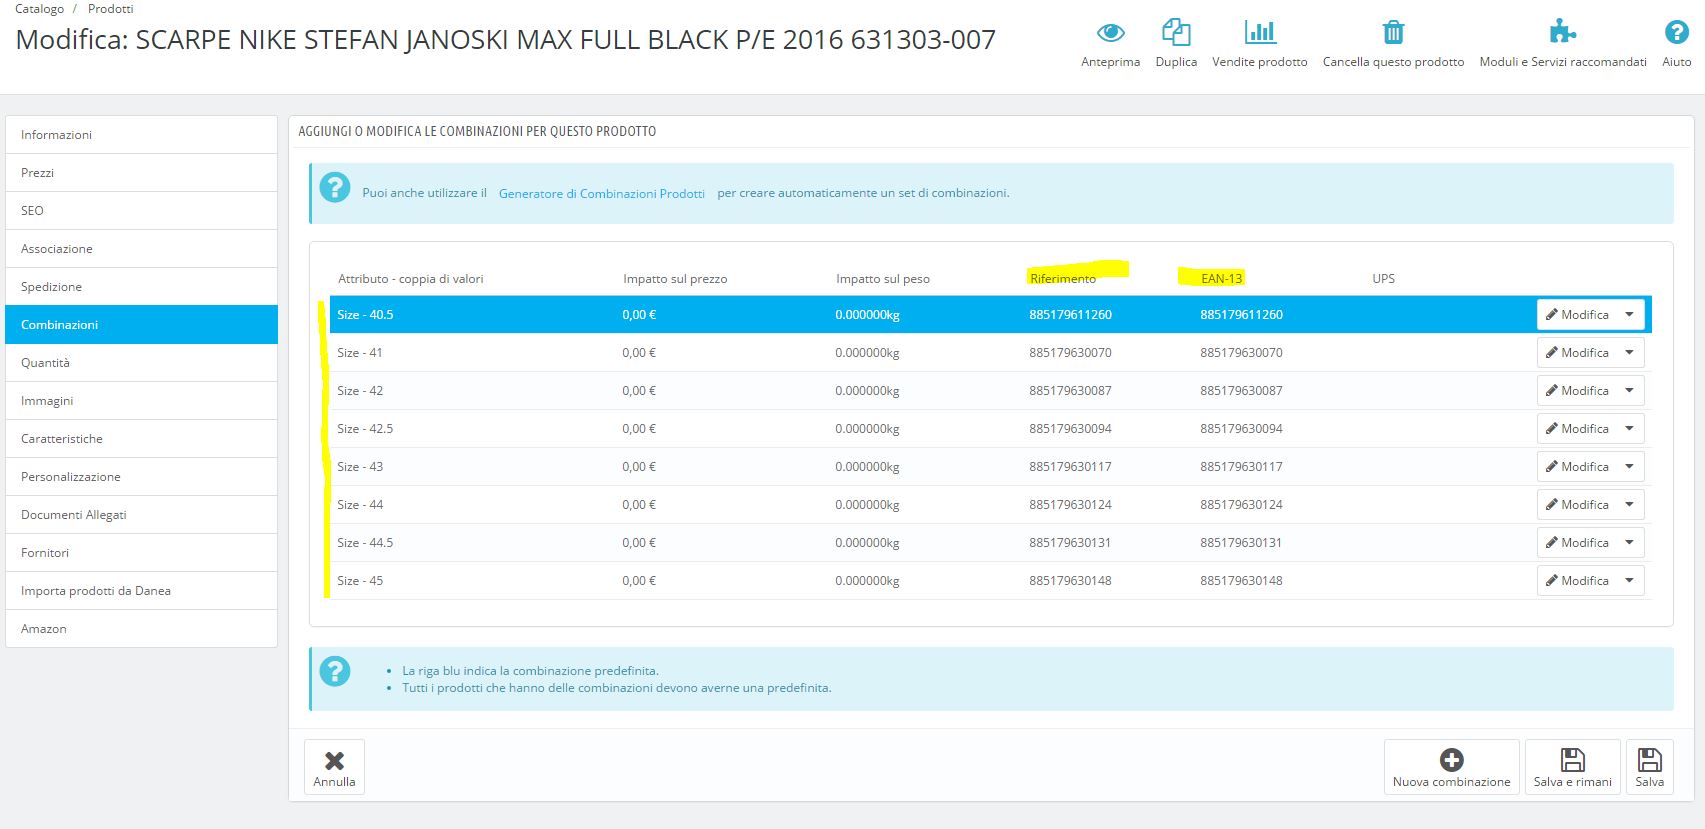Edit Size - 42 with Modifica
1705x829 pixels.
coord(1577,391)
